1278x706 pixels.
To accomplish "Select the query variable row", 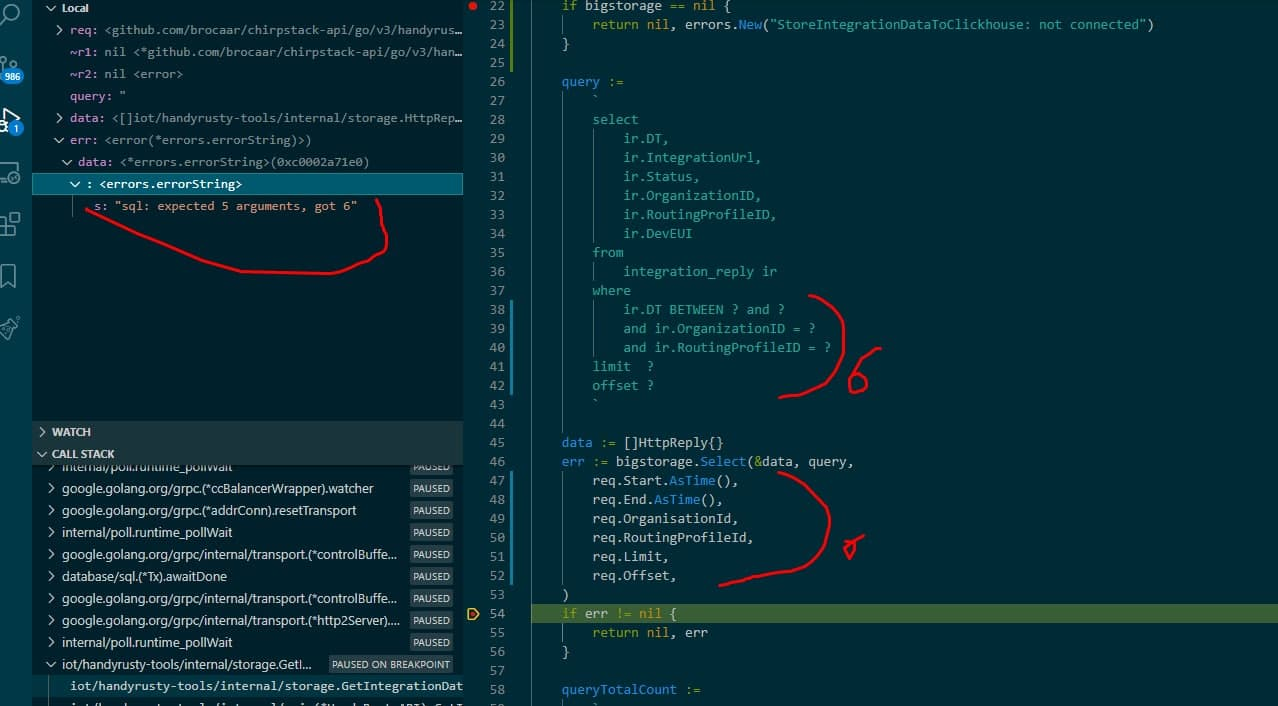I will [247, 96].
